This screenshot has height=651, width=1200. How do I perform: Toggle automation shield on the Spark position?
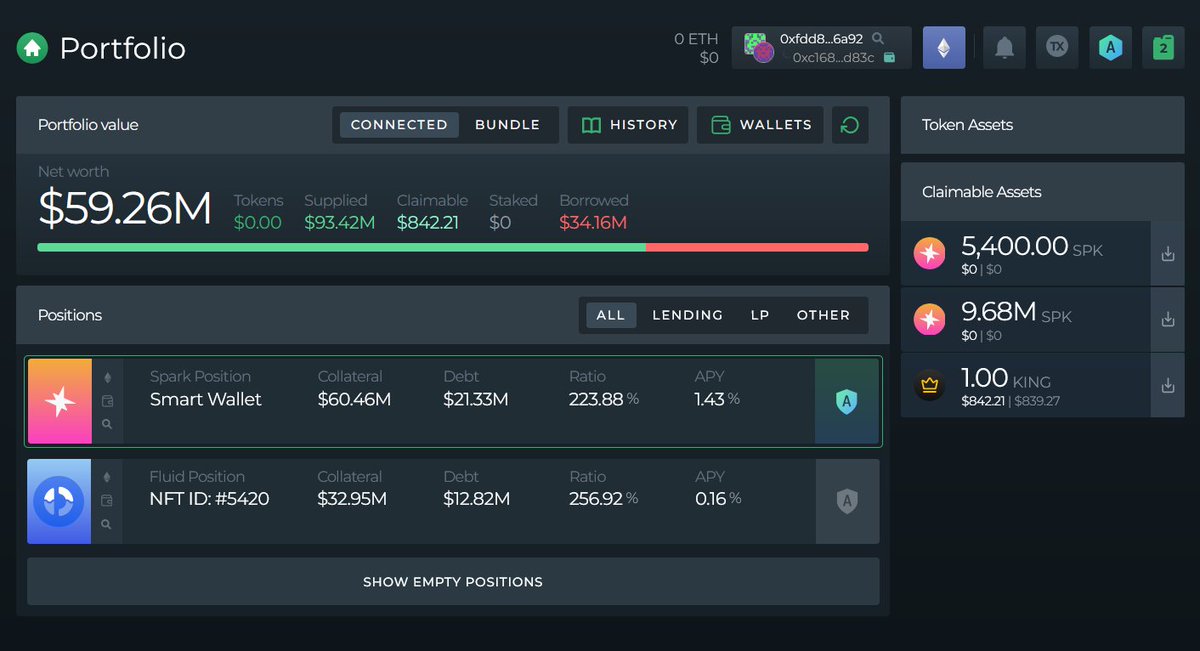847,400
